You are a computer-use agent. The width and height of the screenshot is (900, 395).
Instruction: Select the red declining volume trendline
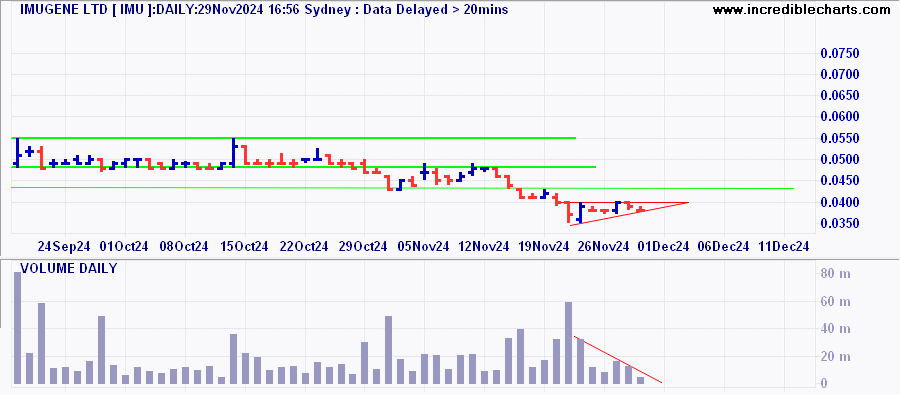tap(618, 359)
